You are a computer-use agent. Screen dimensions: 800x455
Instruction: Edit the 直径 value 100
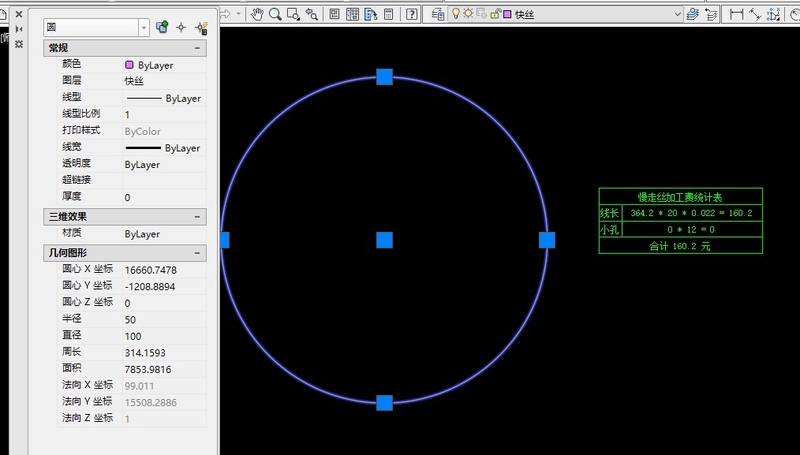164,336
